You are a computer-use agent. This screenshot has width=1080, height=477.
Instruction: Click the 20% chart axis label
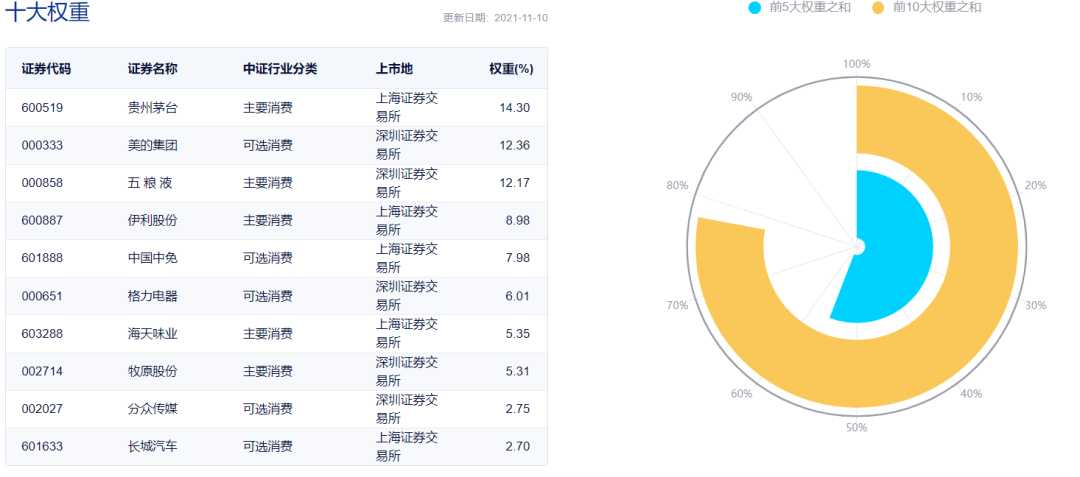tap(1036, 185)
